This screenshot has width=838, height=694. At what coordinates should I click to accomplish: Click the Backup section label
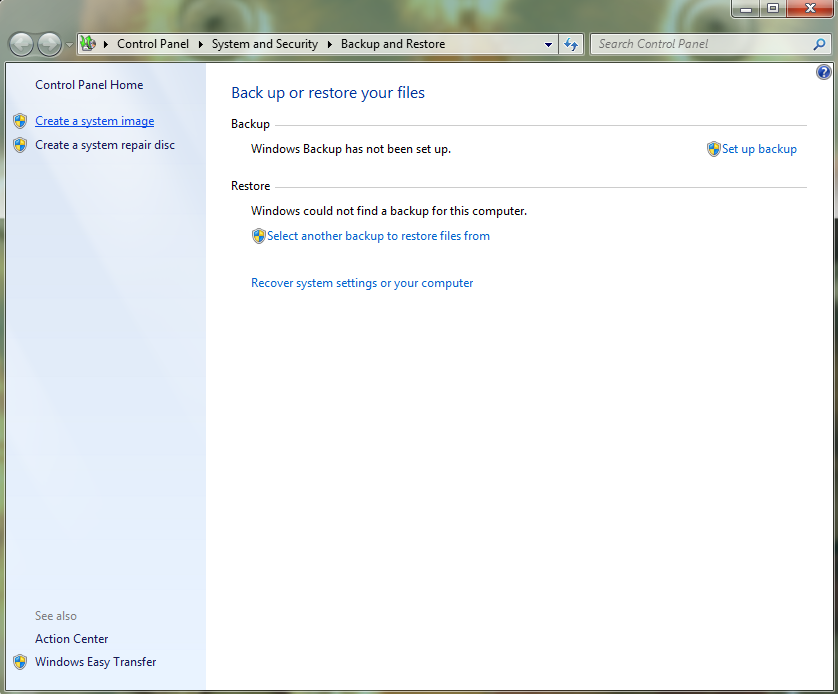coord(250,124)
